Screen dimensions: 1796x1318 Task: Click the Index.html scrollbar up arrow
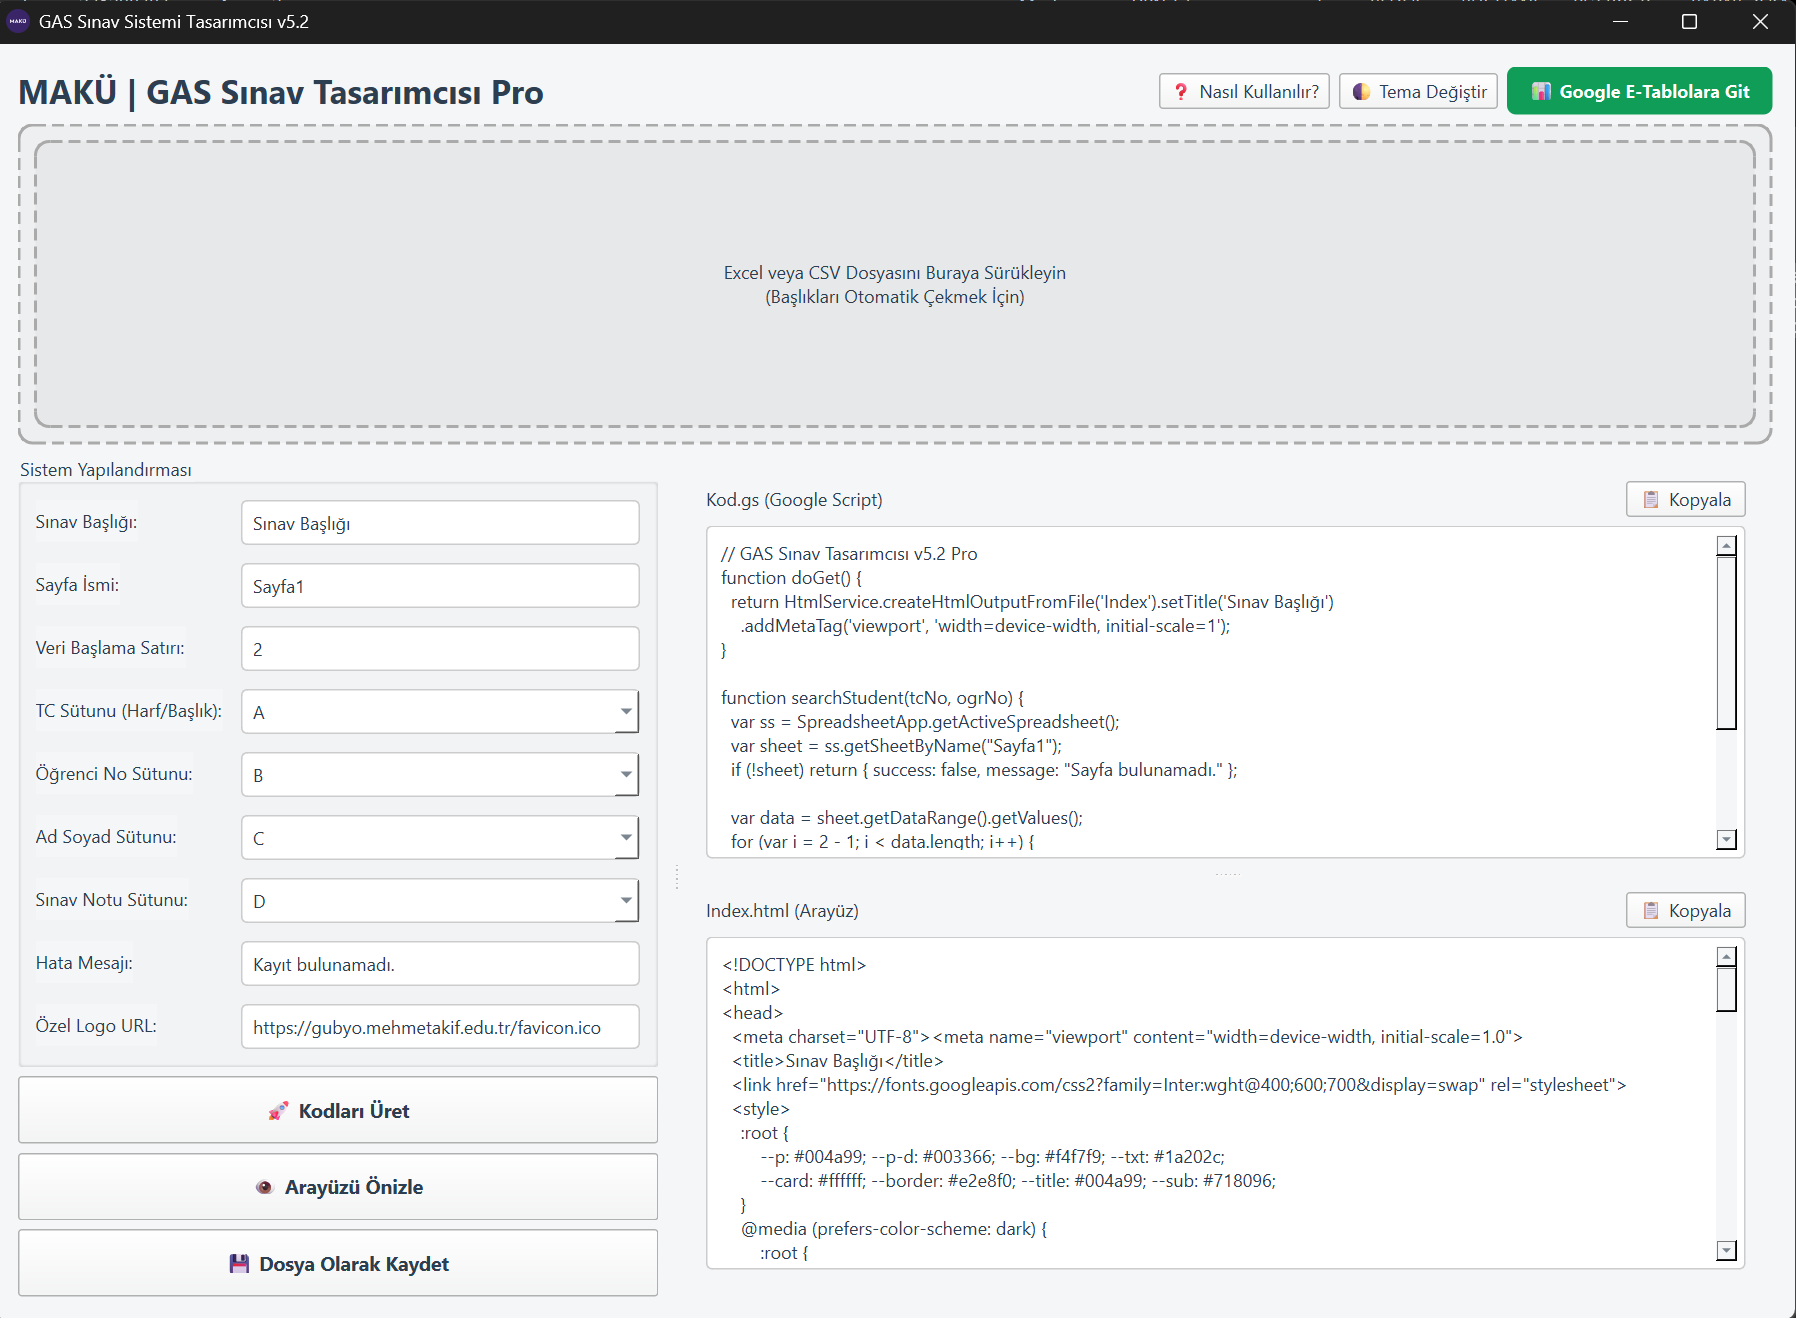pos(1726,957)
